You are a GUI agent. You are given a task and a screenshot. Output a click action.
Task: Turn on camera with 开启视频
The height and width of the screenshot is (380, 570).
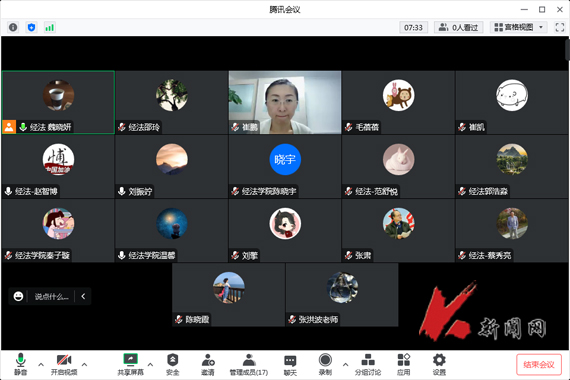tap(64, 364)
